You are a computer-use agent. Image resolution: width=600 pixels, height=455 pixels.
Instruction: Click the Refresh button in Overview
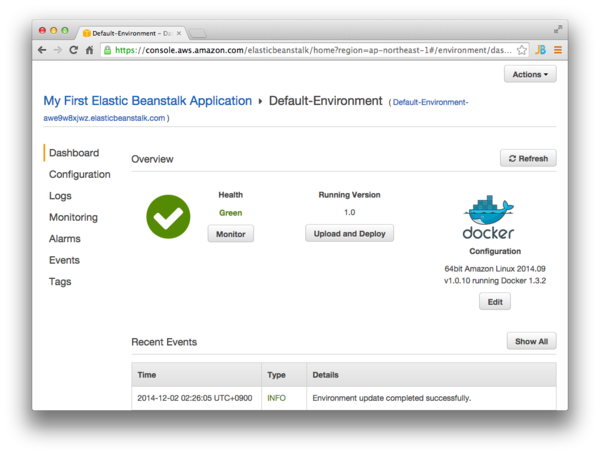point(528,158)
